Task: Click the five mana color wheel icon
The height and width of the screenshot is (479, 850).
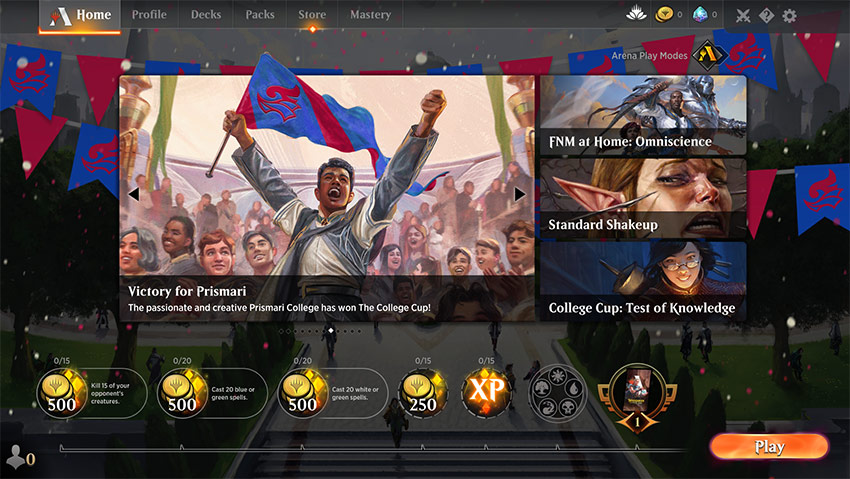Action: [558, 392]
